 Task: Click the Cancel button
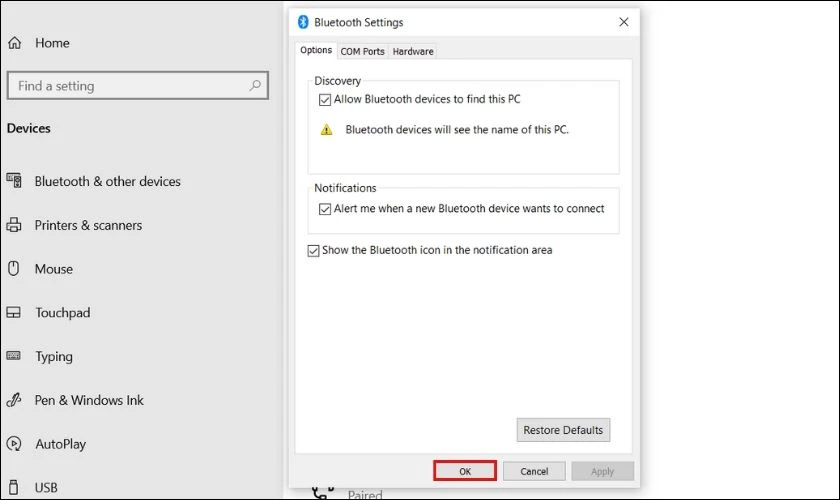(x=534, y=471)
